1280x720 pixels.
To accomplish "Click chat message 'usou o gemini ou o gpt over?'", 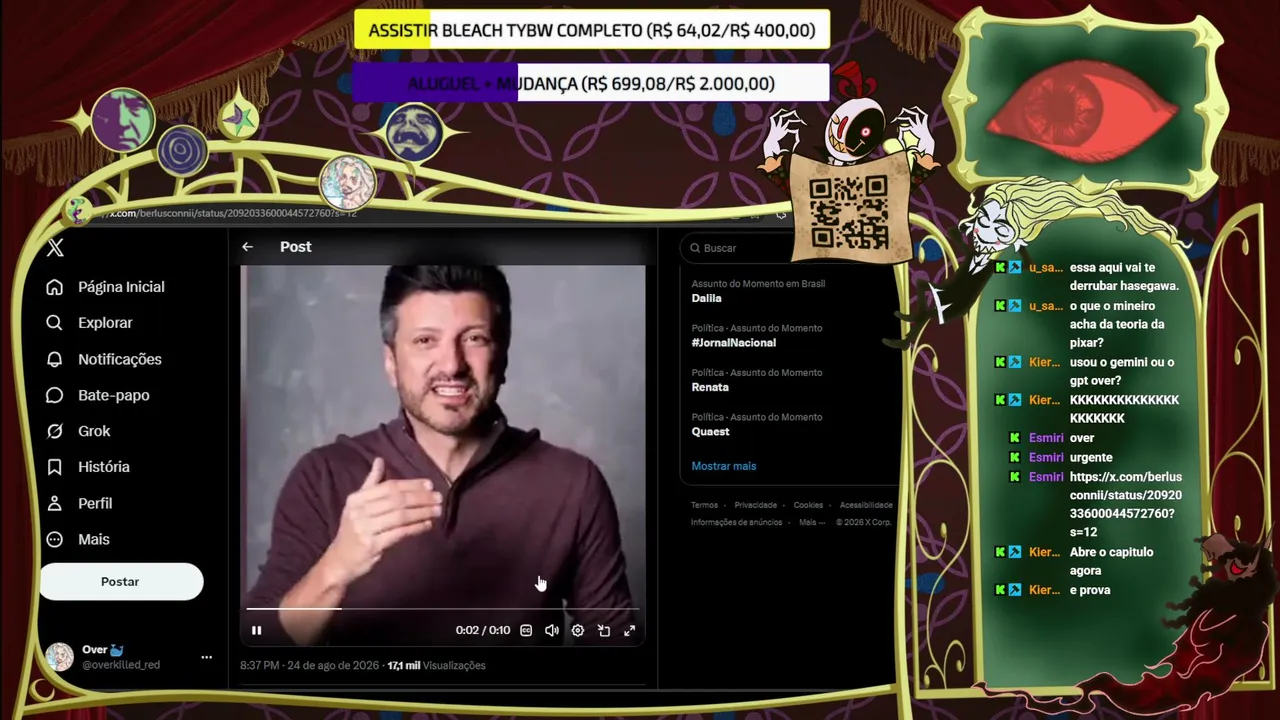I will tap(1122, 372).
